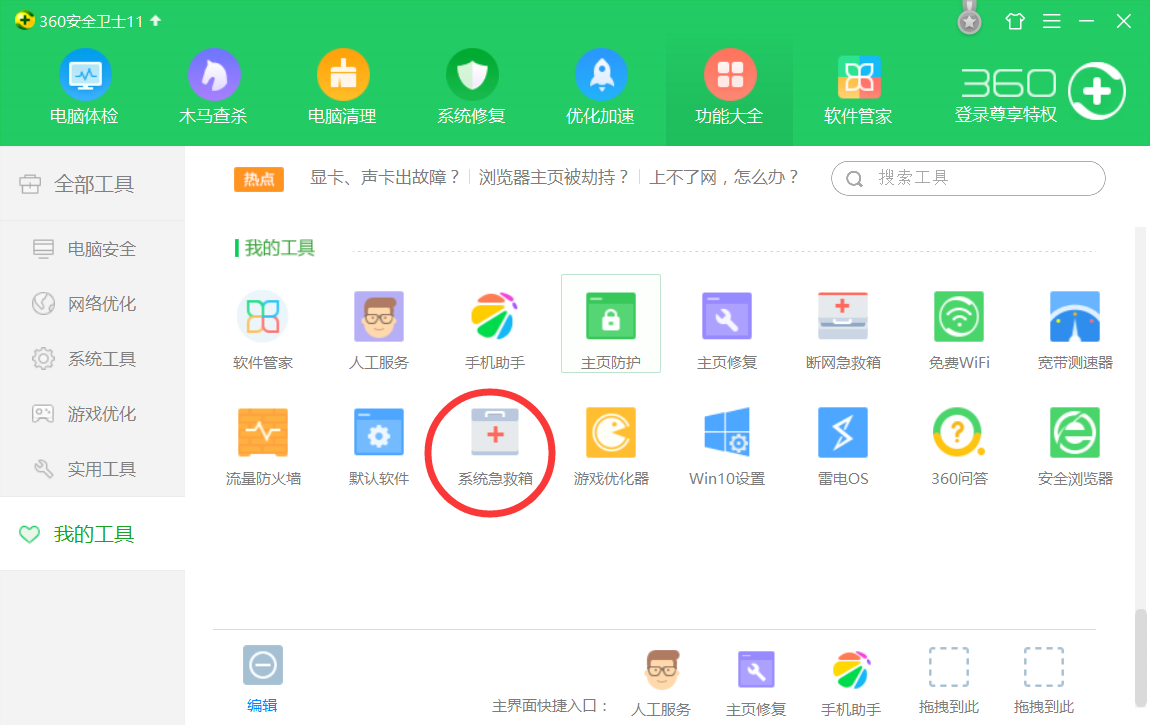Click the medal badge icon

pos(970,19)
